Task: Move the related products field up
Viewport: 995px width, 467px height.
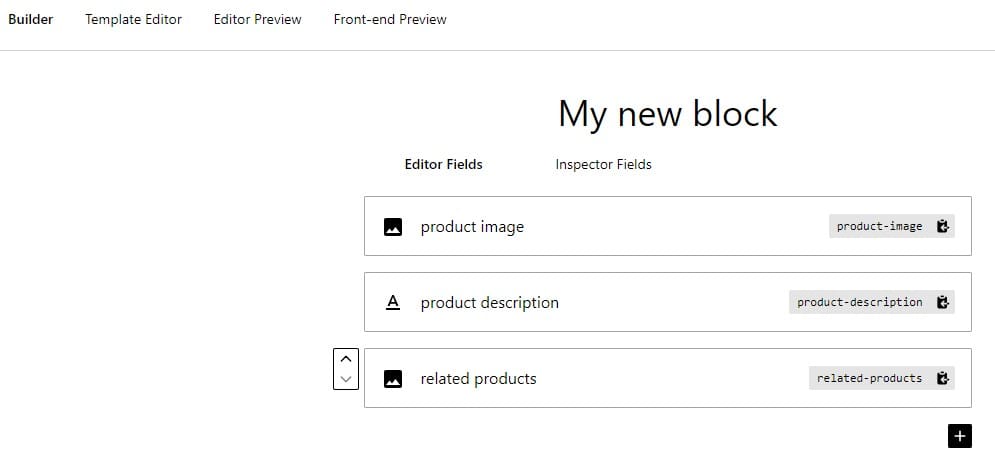Action: tap(346, 359)
